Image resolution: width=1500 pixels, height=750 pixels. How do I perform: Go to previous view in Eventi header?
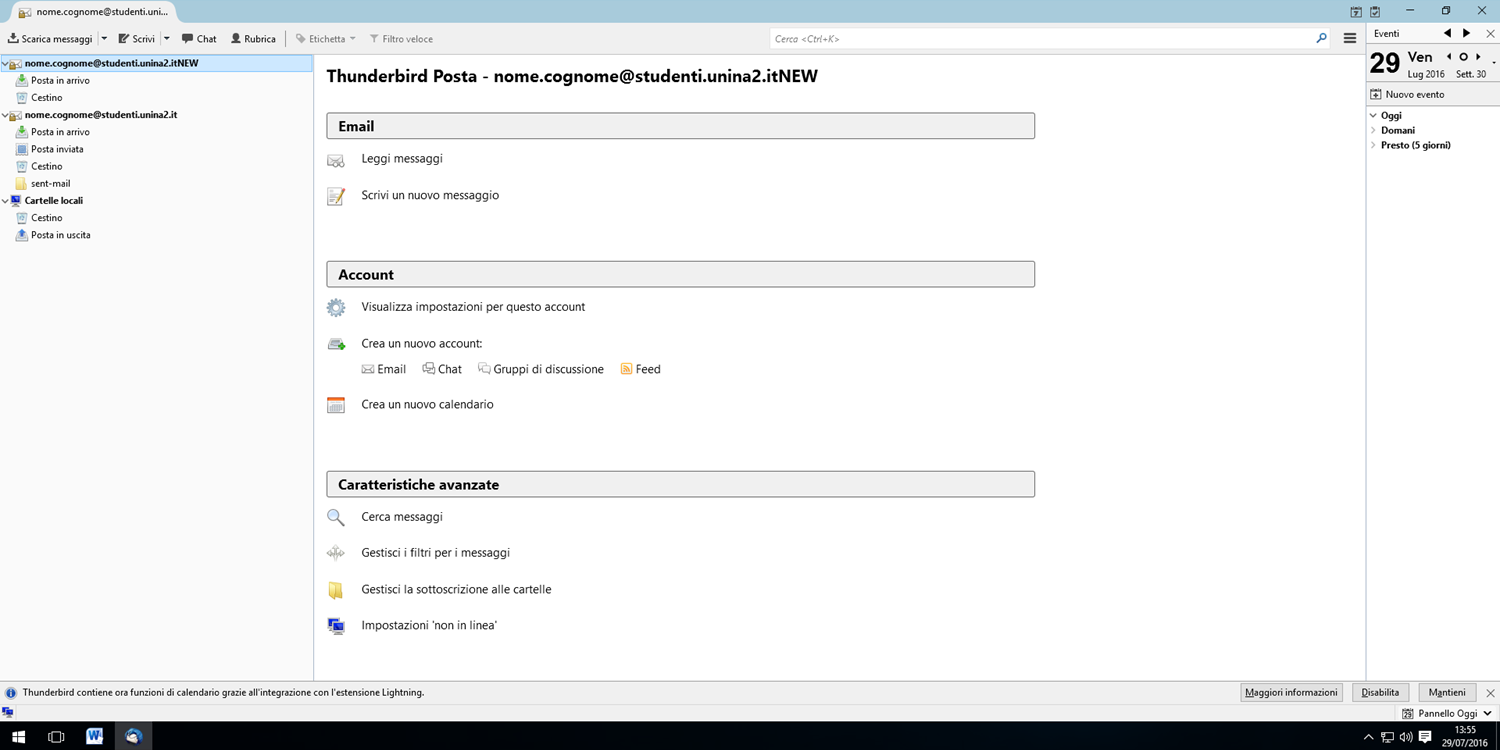(x=1447, y=34)
